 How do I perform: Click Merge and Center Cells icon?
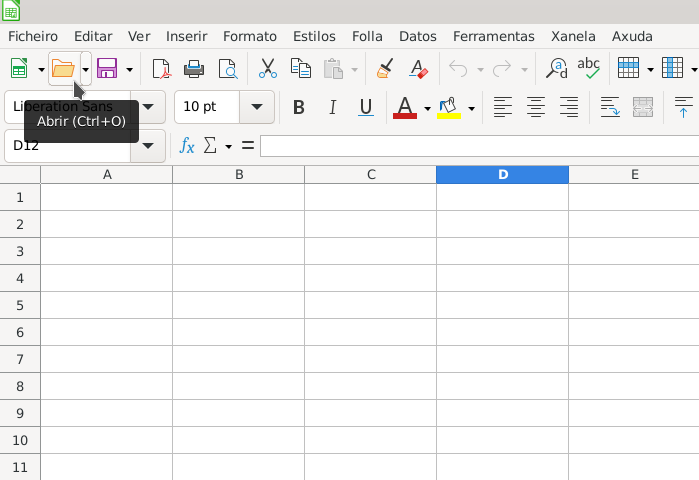coord(643,107)
